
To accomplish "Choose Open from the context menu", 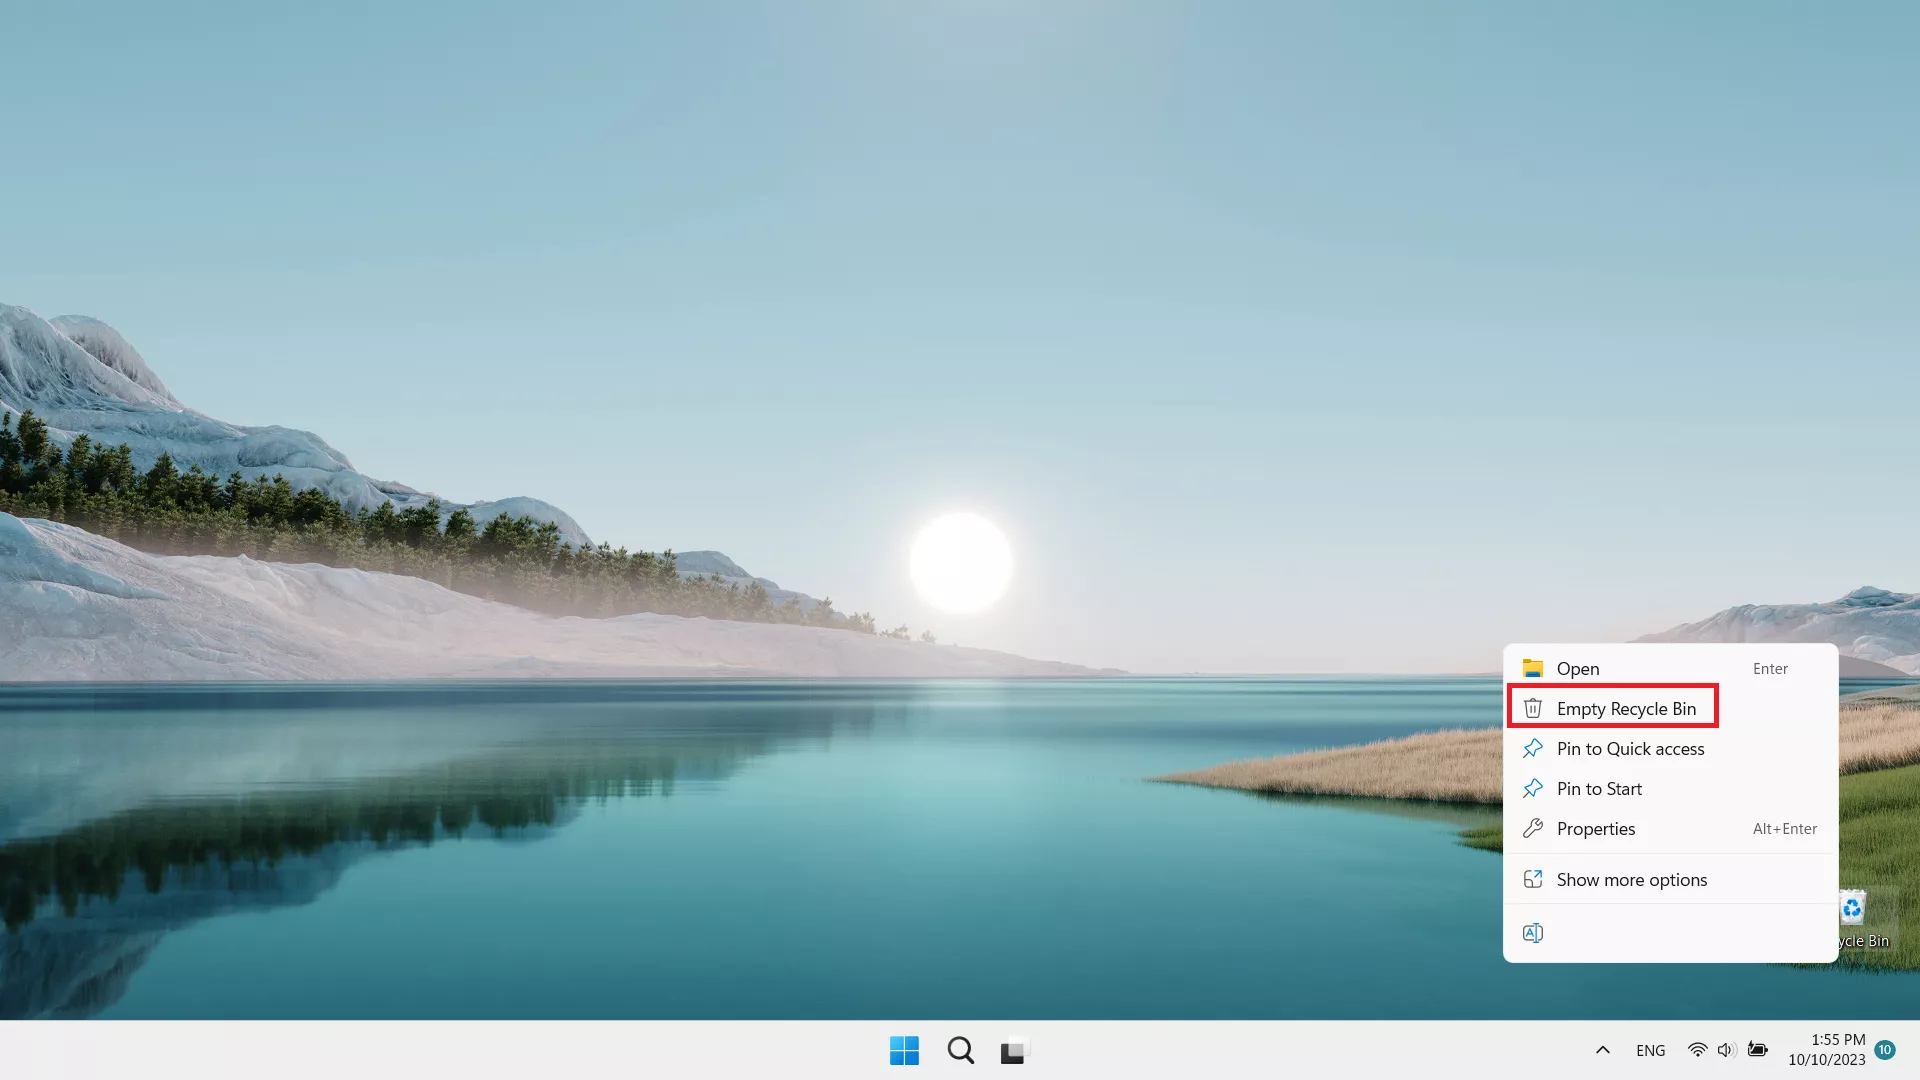I will 1578,669.
